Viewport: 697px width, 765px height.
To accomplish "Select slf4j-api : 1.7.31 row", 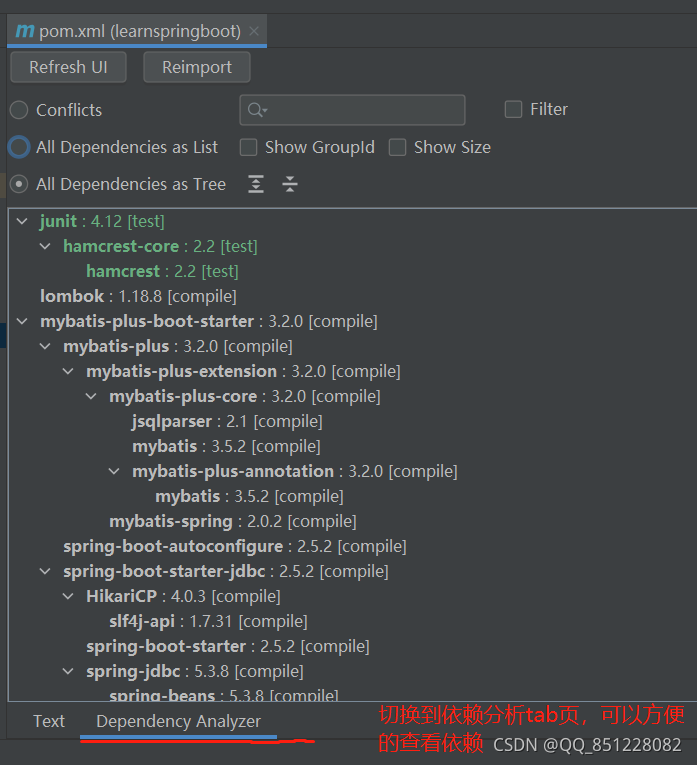I will 208,621.
